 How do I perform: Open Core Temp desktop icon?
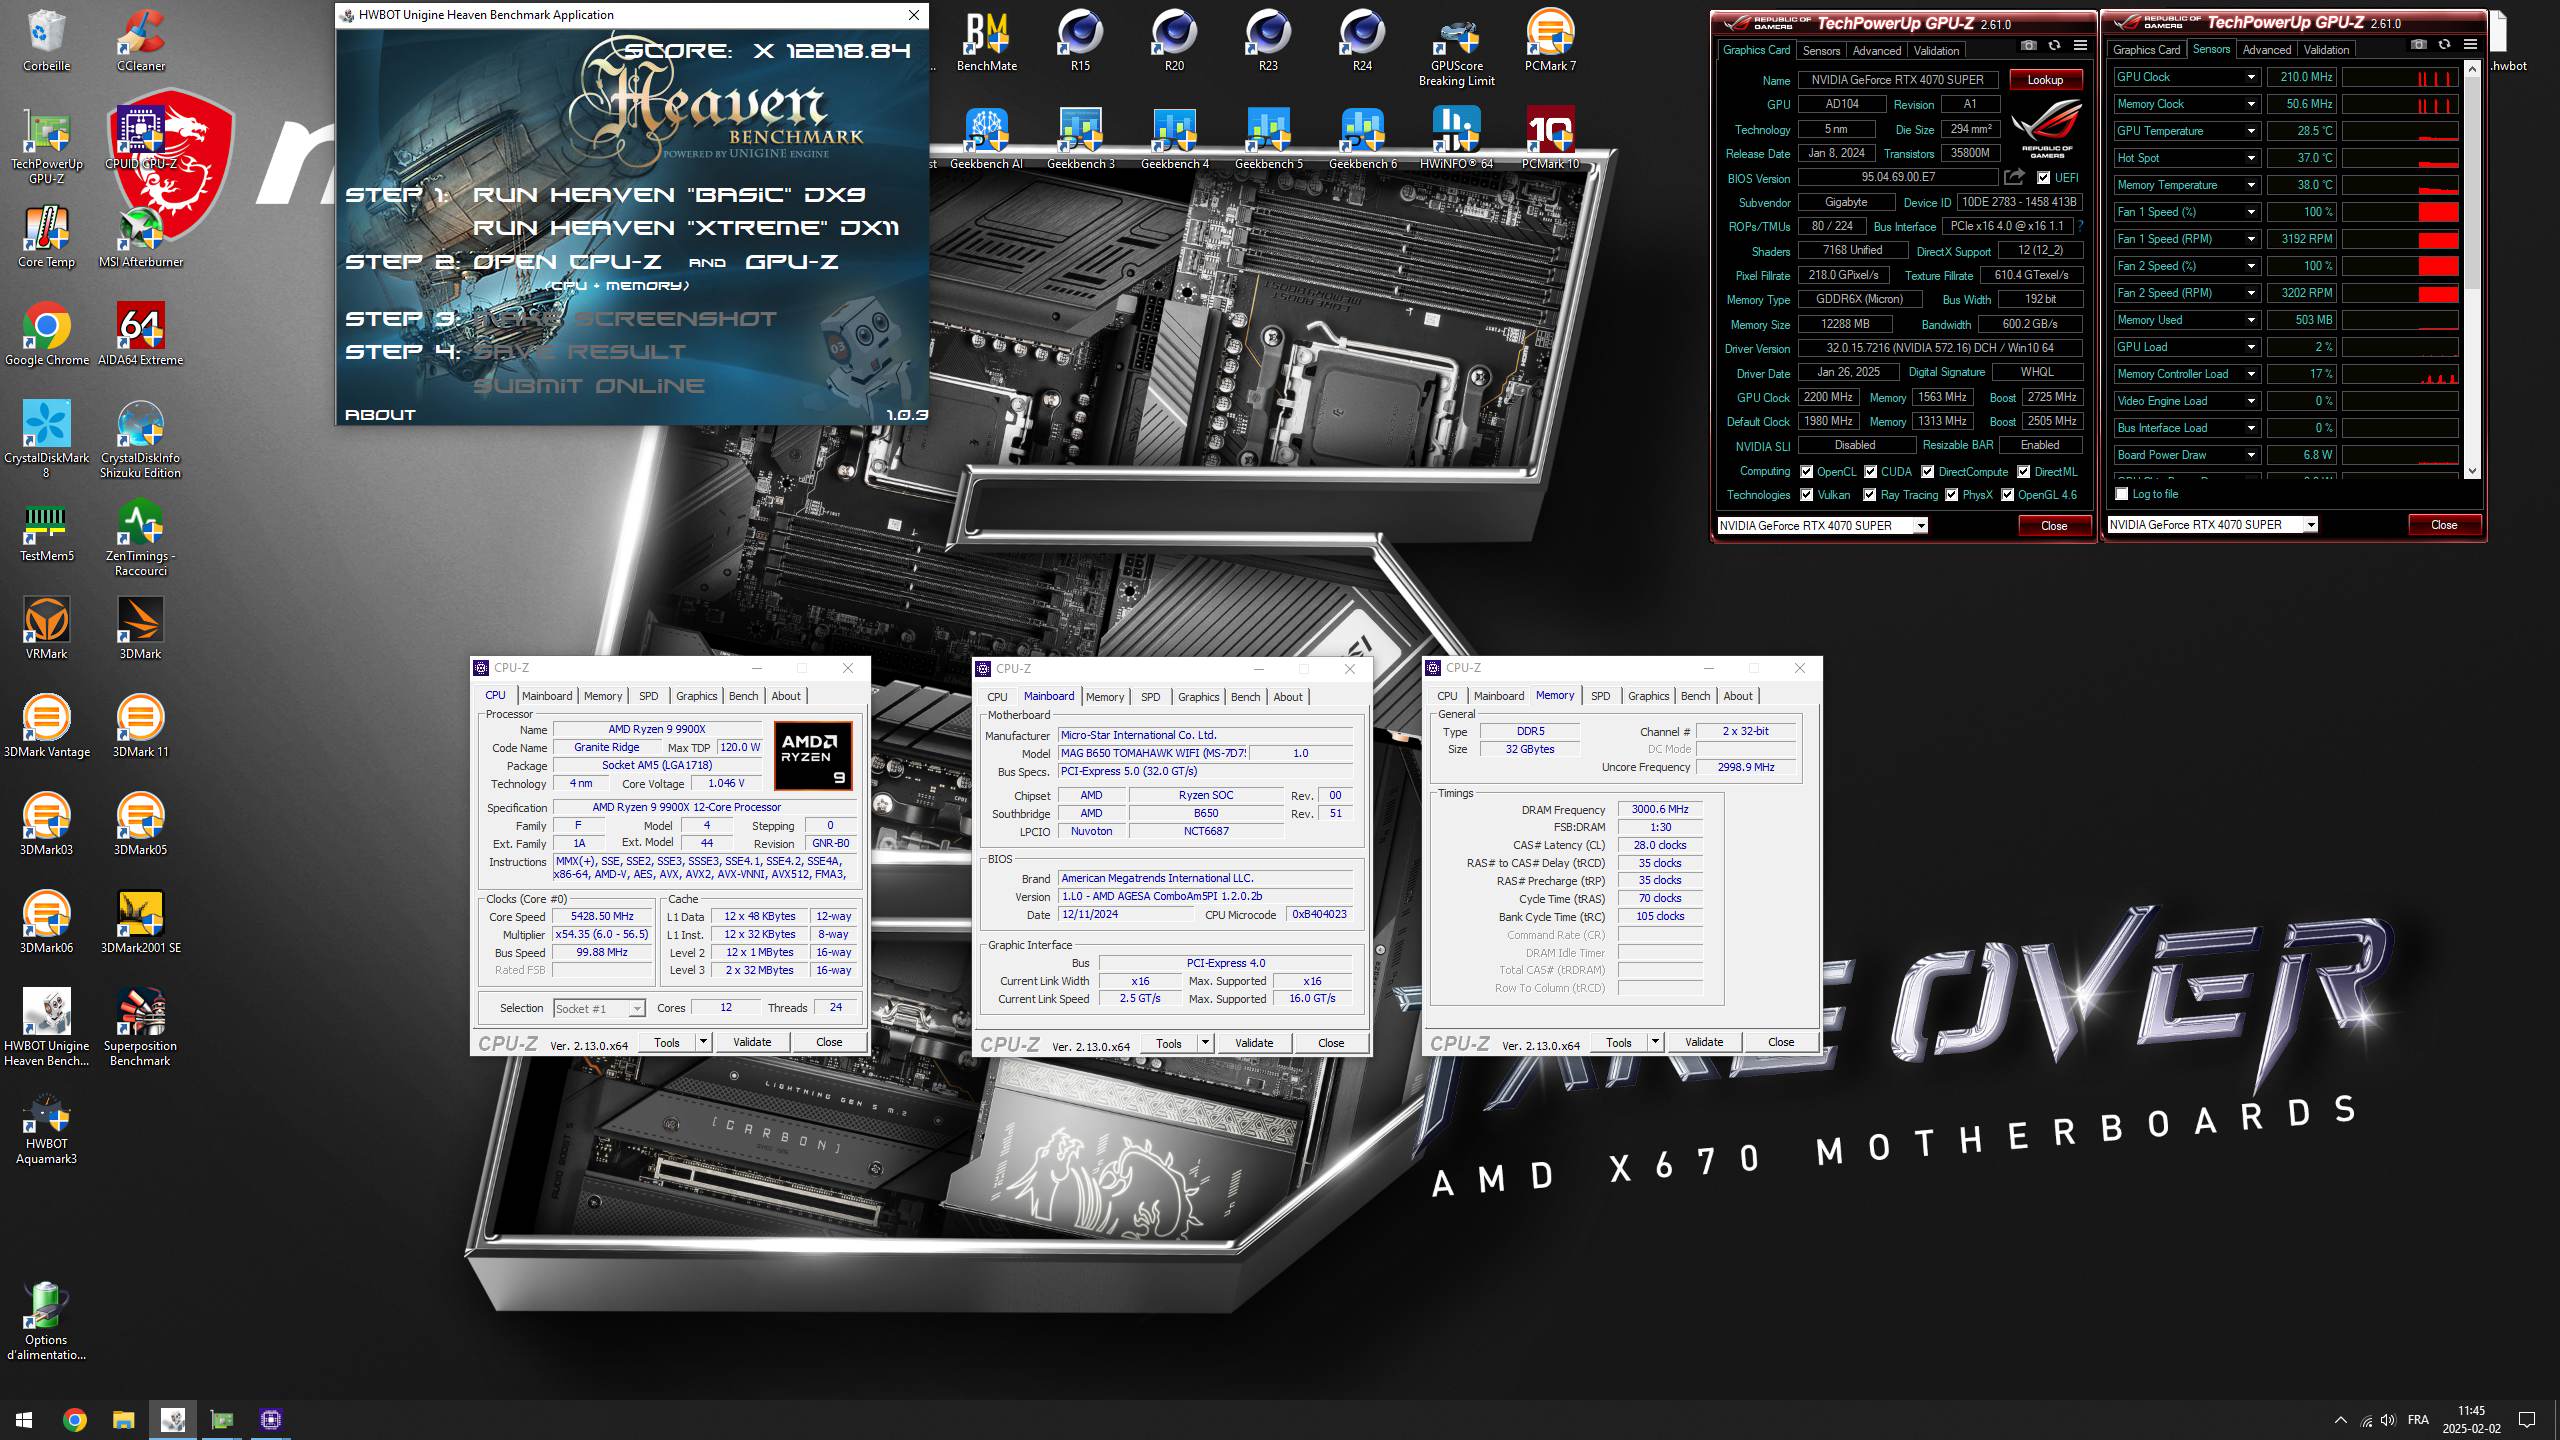47,237
